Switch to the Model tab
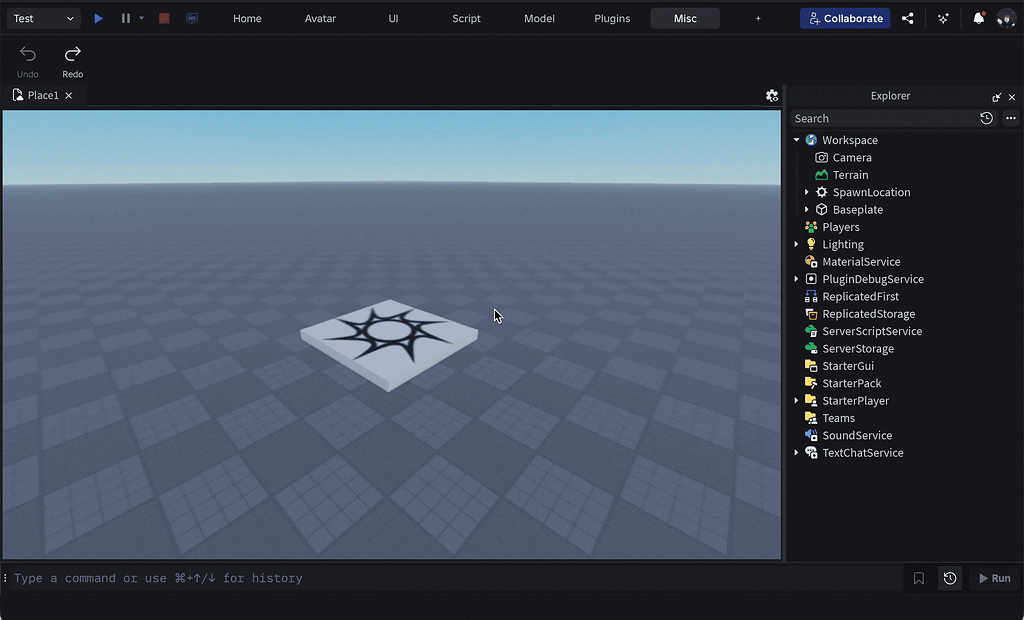The width and height of the screenshot is (1024, 620). point(539,18)
